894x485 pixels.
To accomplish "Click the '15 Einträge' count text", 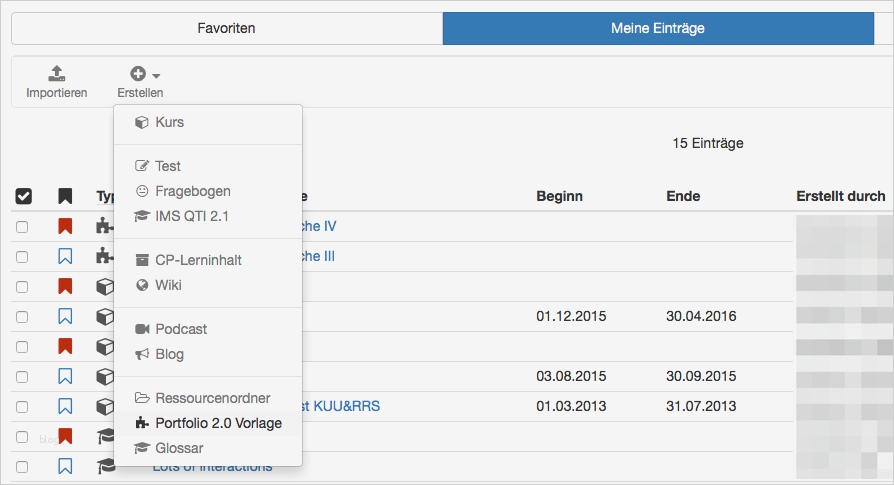I will 708,143.
